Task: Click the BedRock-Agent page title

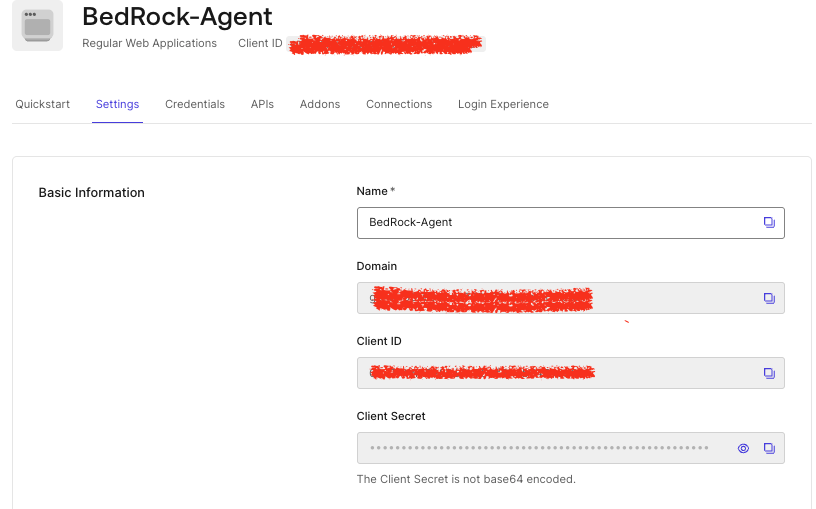Action: click(177, 17)
